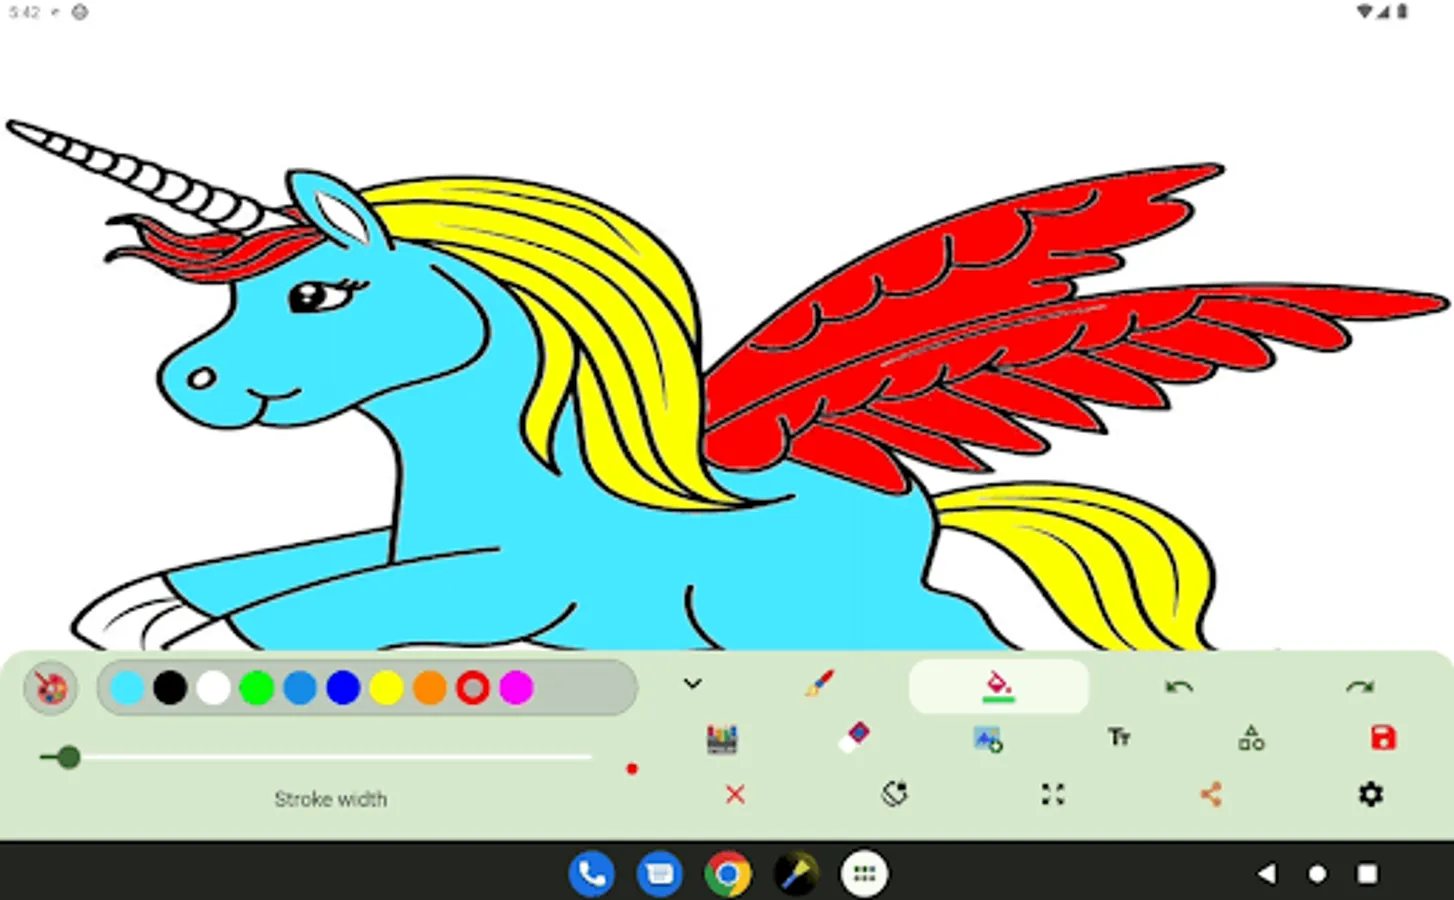The width and height of the screenshot is (1454, 900).
Task: Undo the last coloring action
Action: pos(1179,687)
